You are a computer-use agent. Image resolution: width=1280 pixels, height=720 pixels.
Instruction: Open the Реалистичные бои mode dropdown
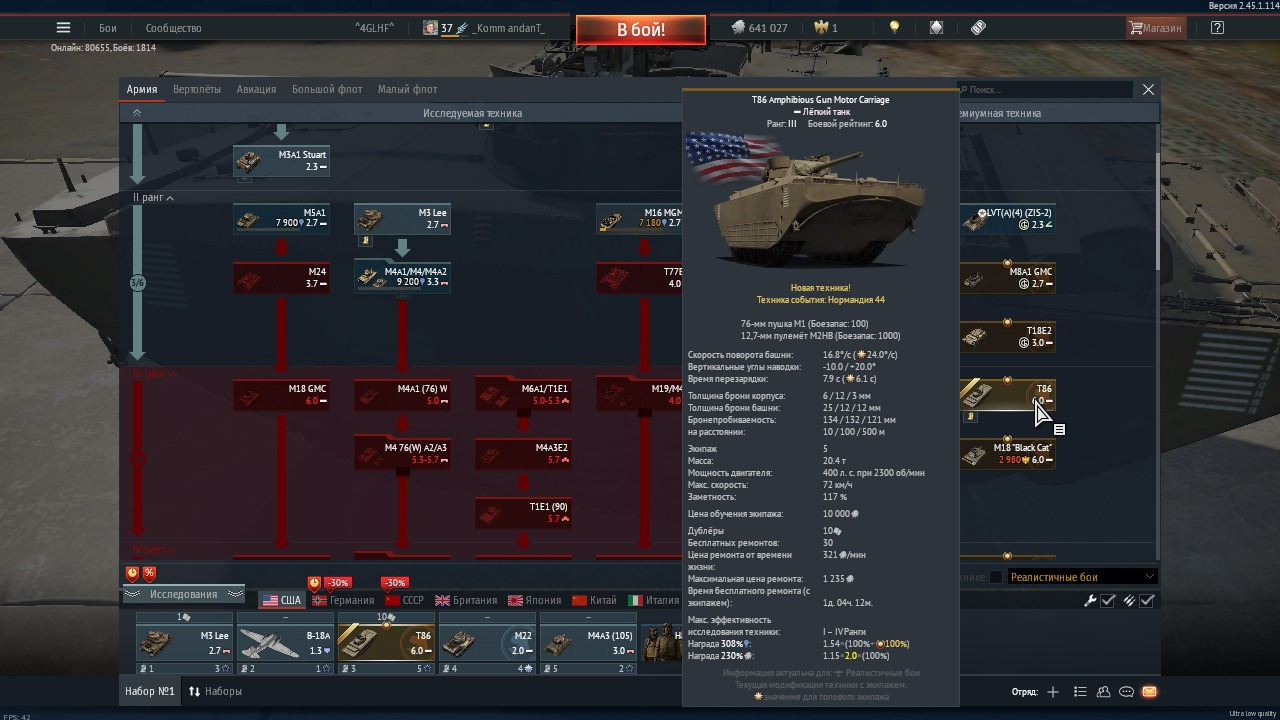coord(1083,577)
